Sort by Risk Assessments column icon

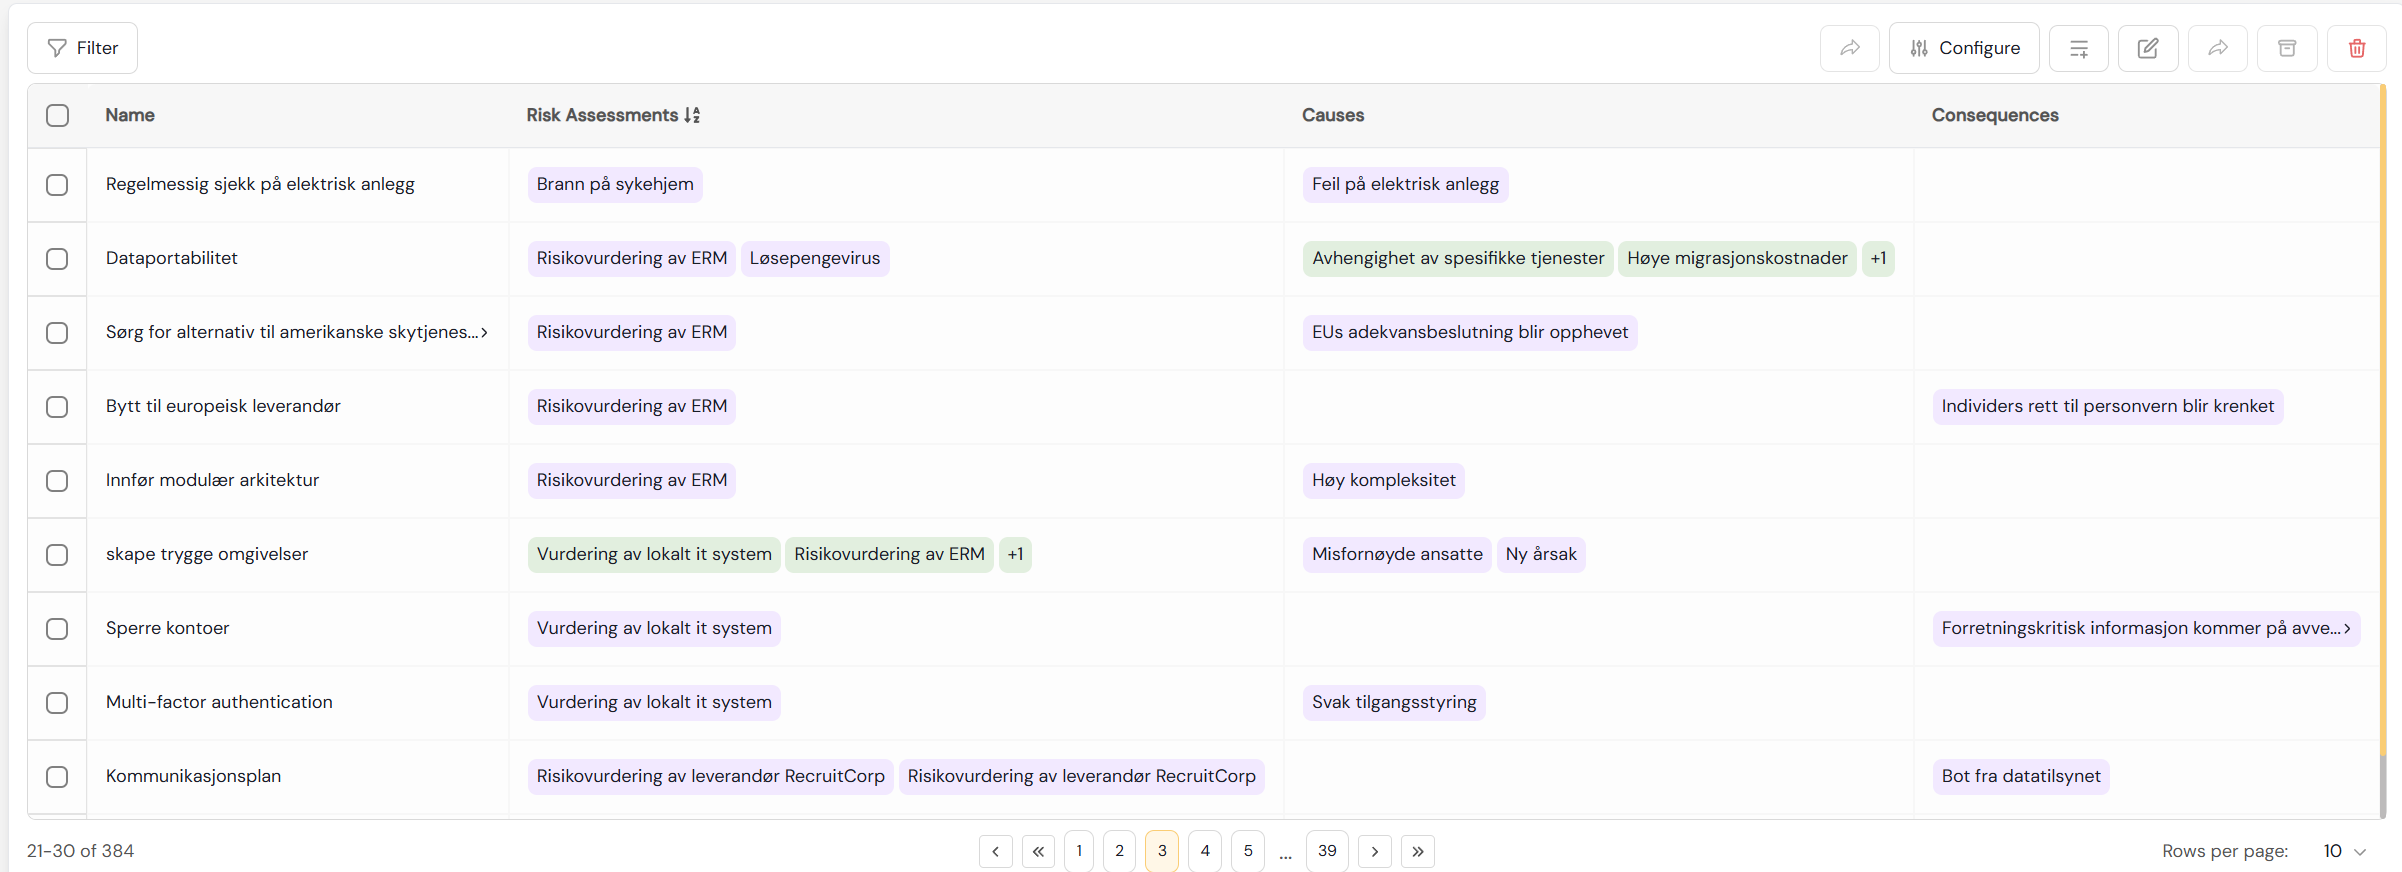[x=692, y=115]
